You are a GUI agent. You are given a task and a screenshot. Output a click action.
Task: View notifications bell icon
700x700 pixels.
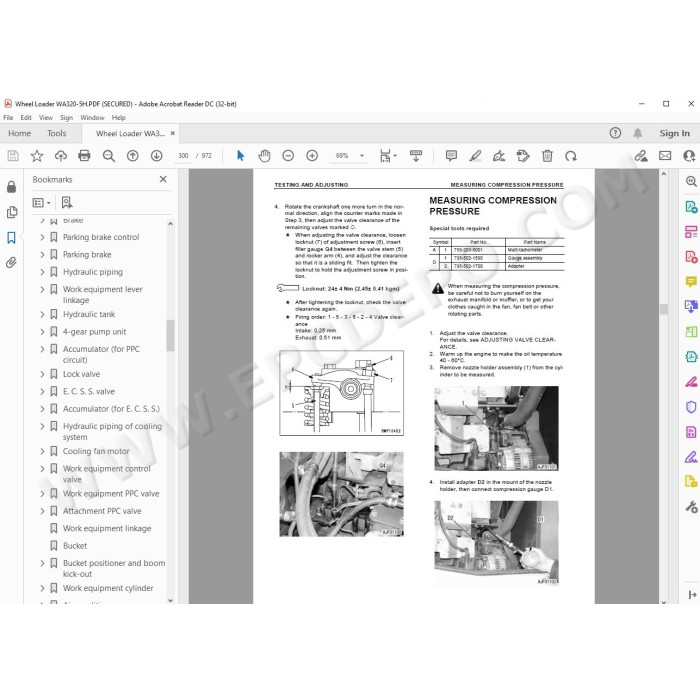click(638, 133)
